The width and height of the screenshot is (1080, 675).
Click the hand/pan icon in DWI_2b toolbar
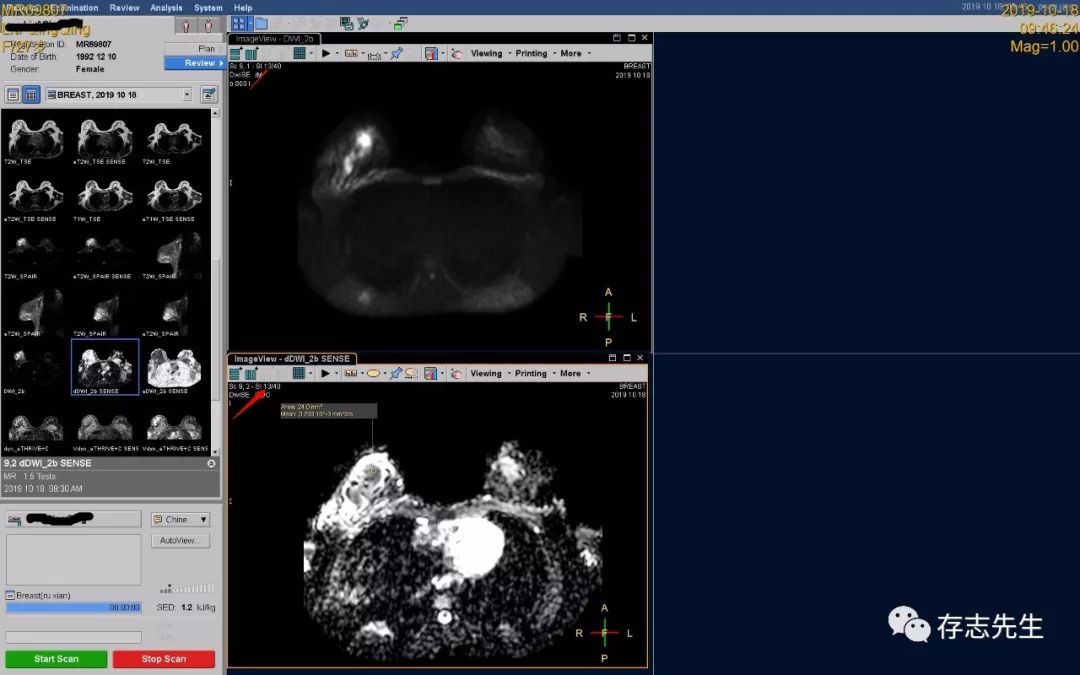456,53
